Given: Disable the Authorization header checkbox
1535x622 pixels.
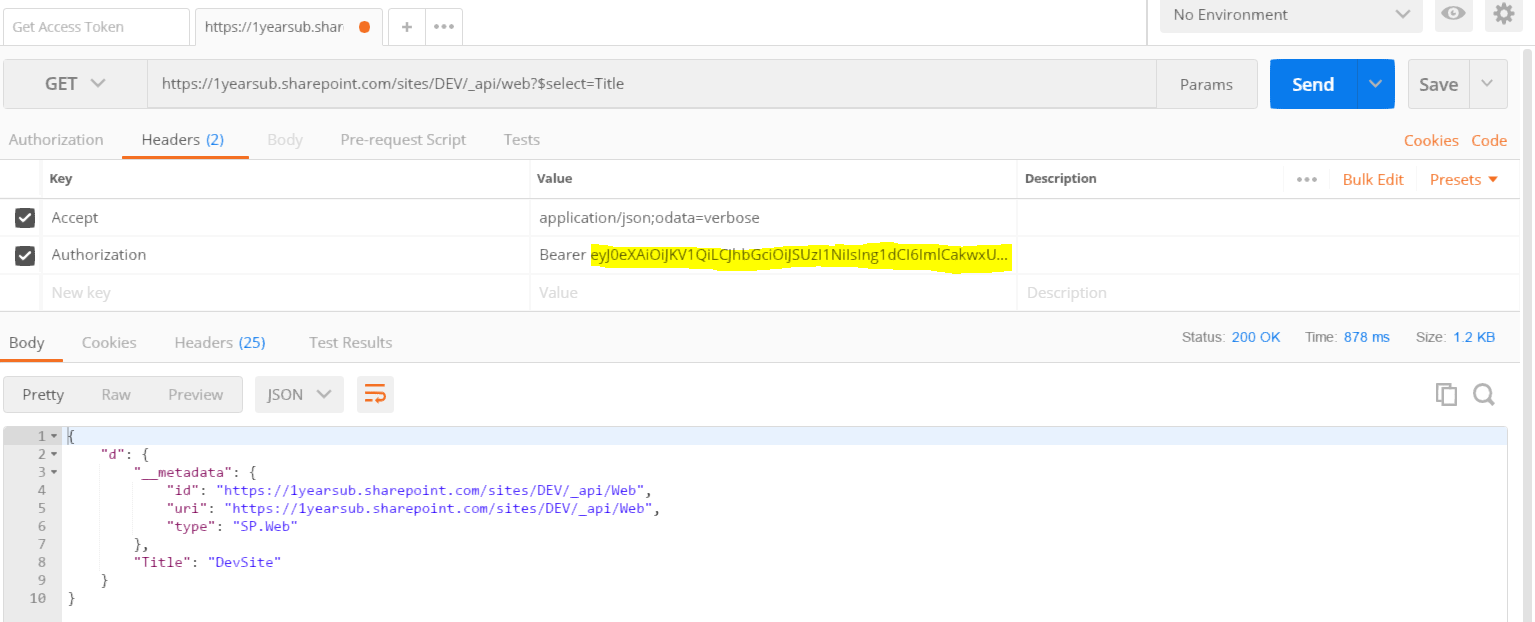Looking at the screenshot, I should coord(24,256).
